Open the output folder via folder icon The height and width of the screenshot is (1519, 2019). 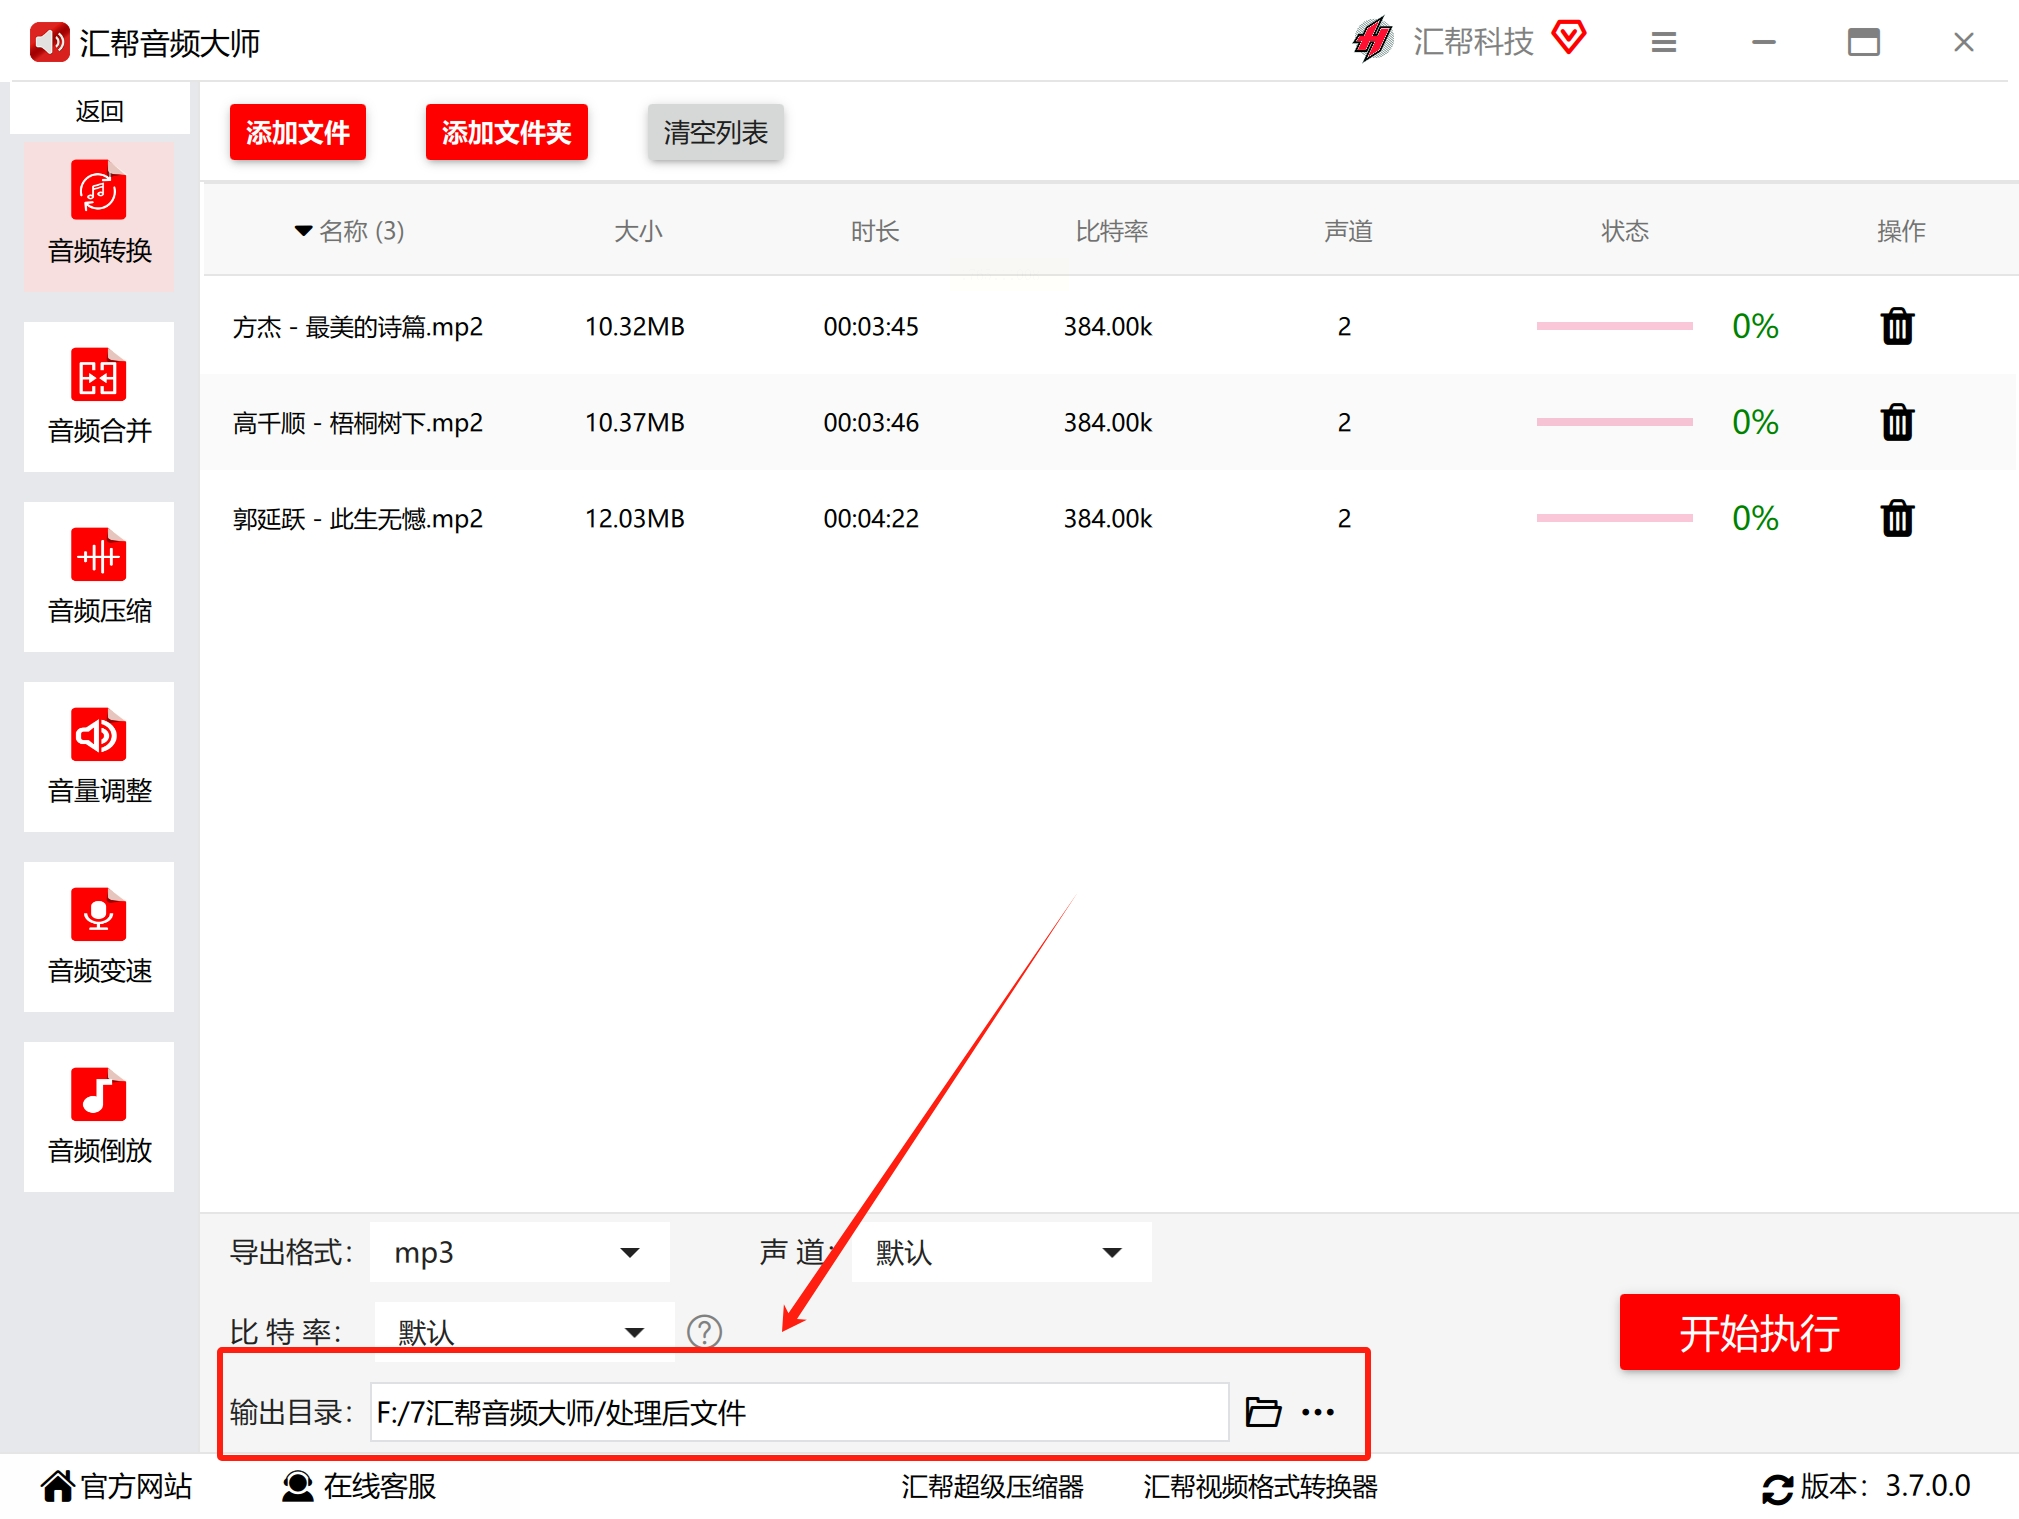click(x=1263, y=1412)
